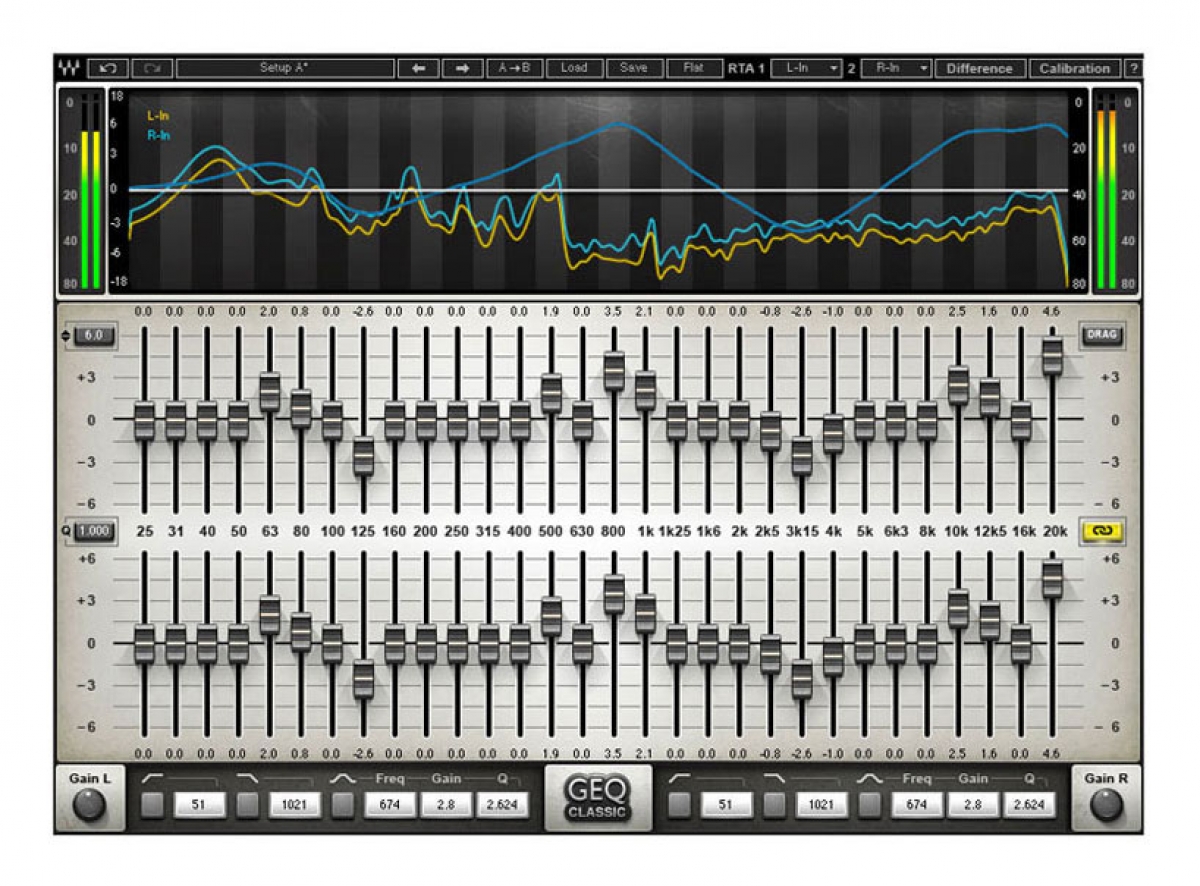This screenshot has height=886, width=1200.
Task: Click the Redo arrow button
Action: point(152,68)
